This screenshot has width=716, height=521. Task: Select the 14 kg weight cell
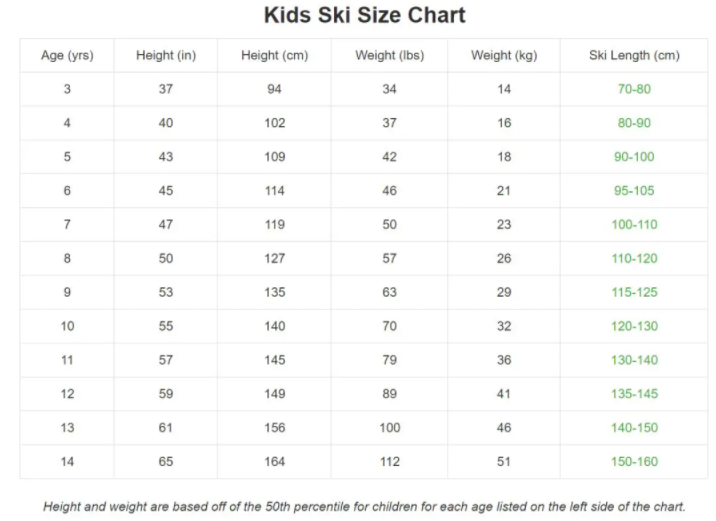pos(504,89)
